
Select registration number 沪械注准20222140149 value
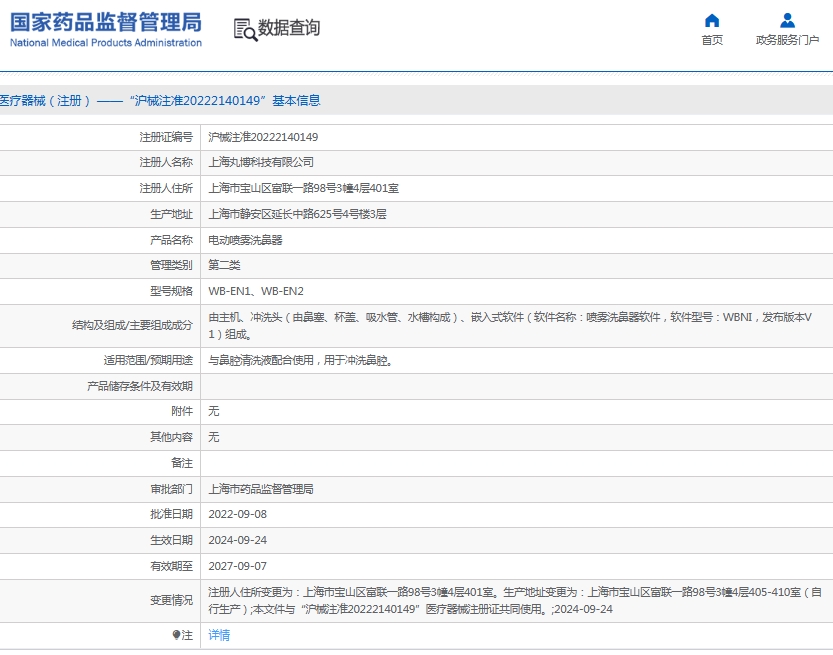coord(263,137)
